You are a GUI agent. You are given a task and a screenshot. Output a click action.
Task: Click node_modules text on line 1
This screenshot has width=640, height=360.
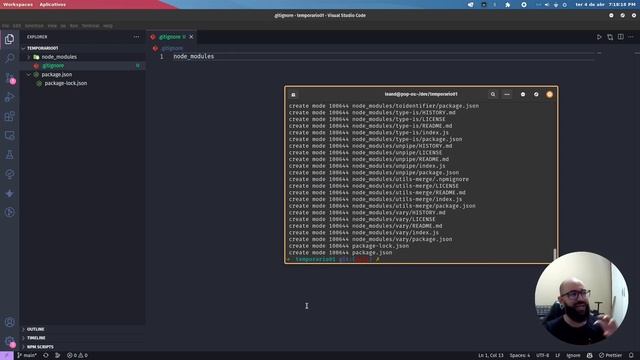coord(193,56)
